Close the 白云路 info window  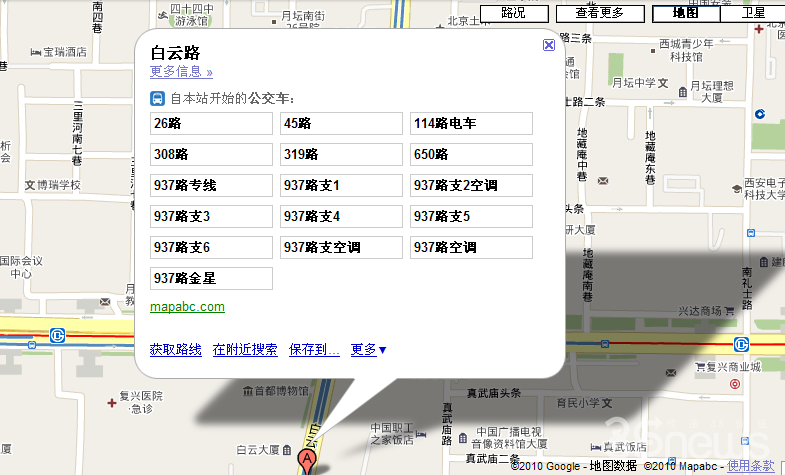pos(548,45)
